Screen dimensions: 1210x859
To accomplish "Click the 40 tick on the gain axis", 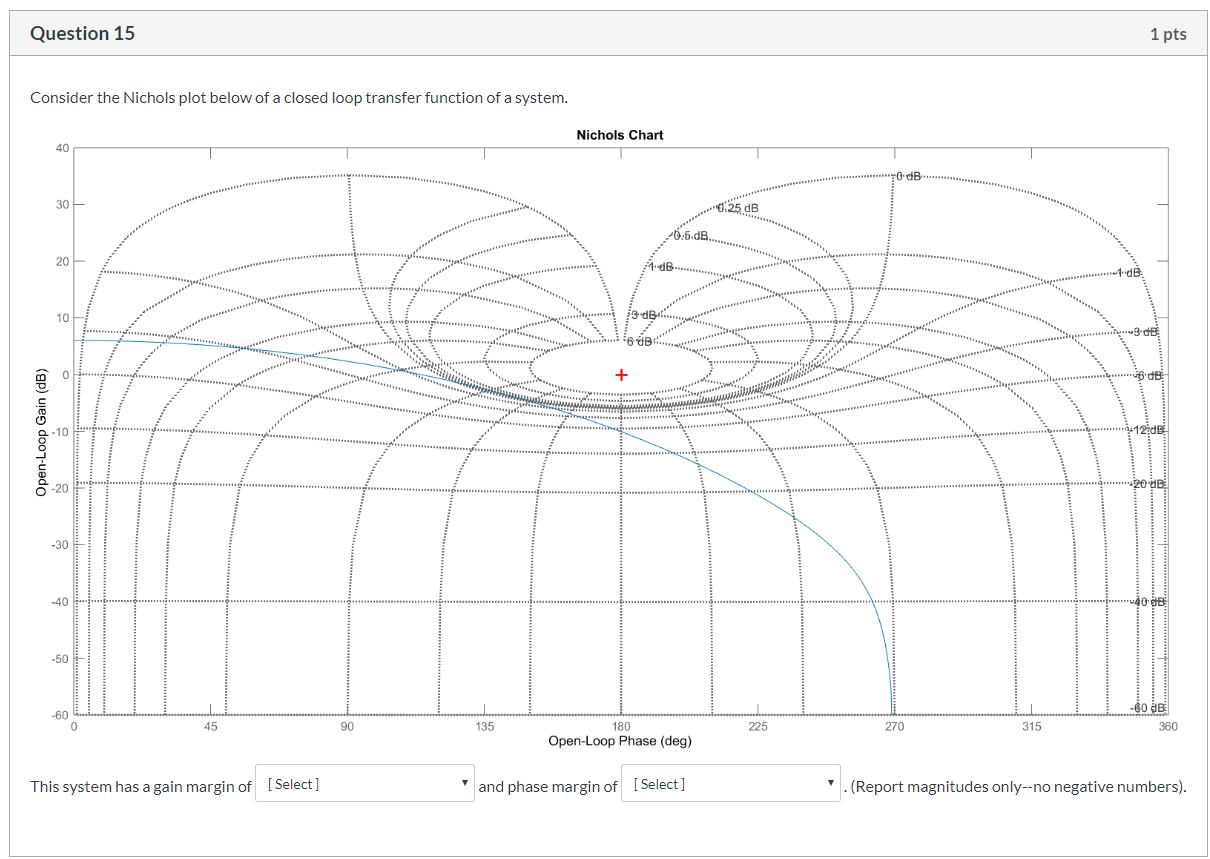I will 64,147.
